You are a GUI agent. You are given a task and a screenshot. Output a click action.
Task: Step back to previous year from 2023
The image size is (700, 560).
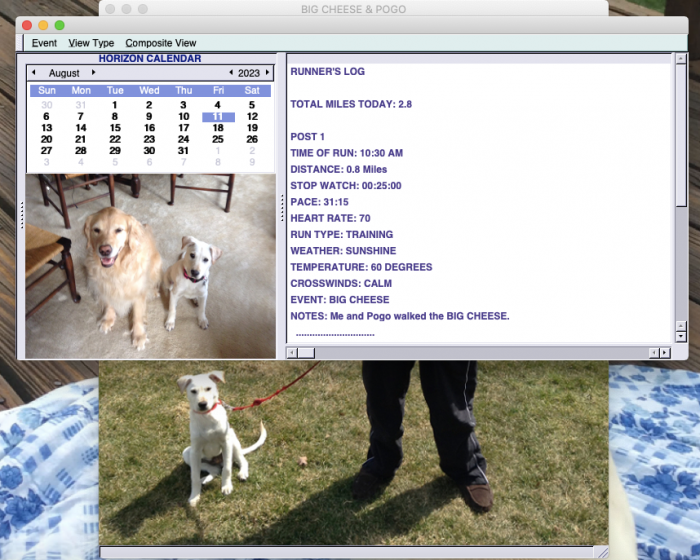(231, 73)
